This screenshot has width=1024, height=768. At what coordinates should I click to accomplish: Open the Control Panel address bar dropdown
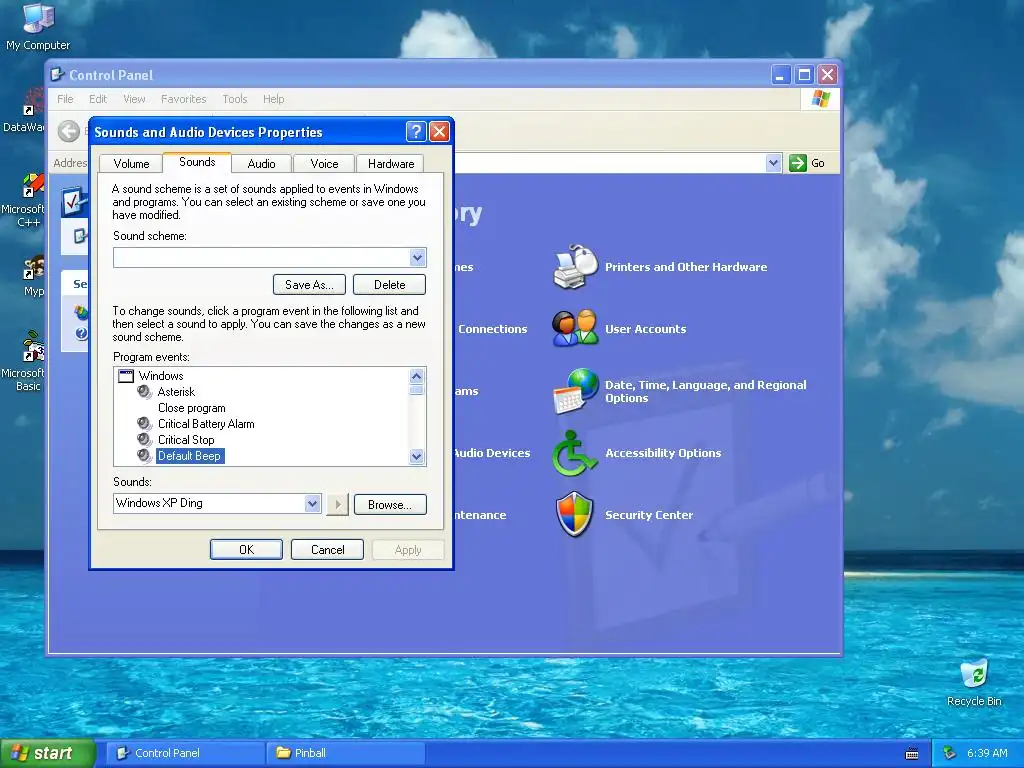point(773,163)
